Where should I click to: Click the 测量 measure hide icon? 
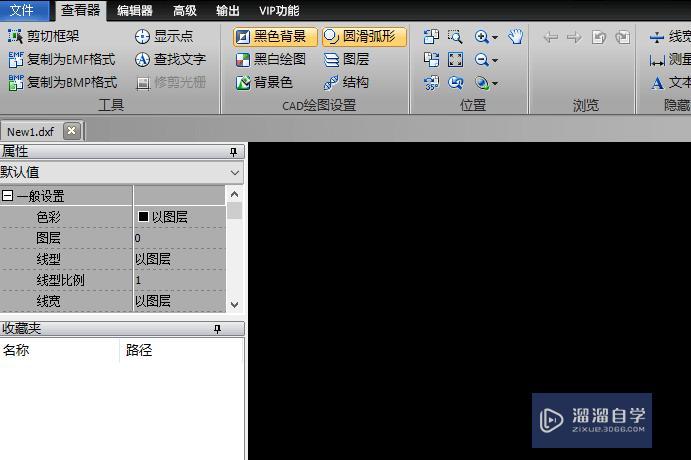pos(657,59)
